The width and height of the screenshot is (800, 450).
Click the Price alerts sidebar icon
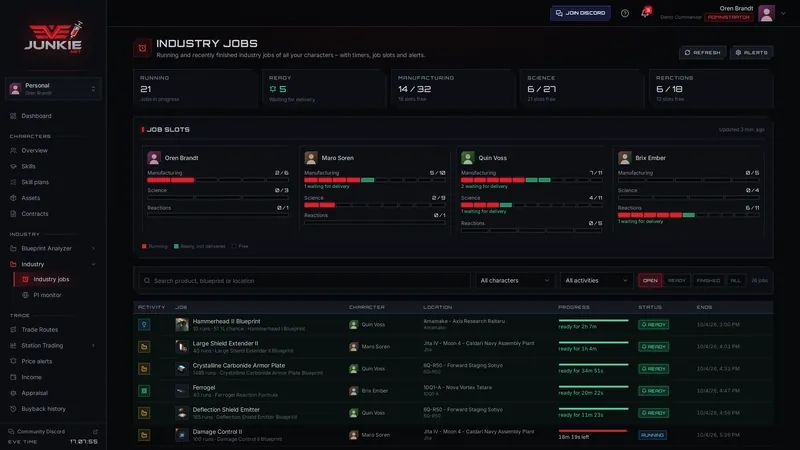pyautogui.click(x=13, y=361)
